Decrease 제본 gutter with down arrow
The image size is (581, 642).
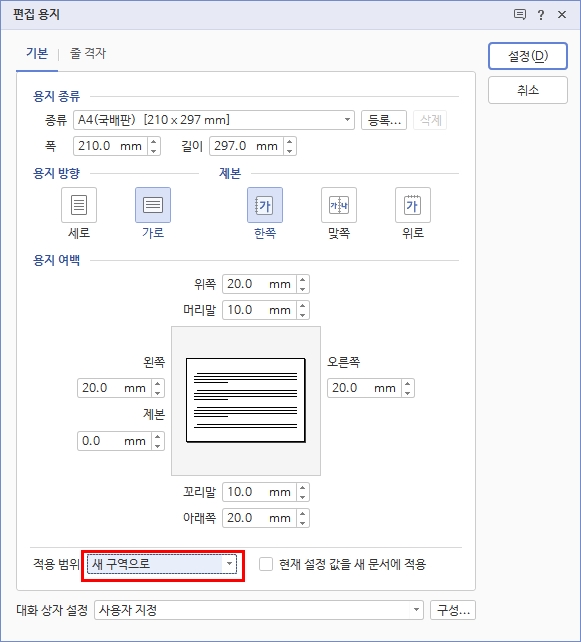point(158,445)
